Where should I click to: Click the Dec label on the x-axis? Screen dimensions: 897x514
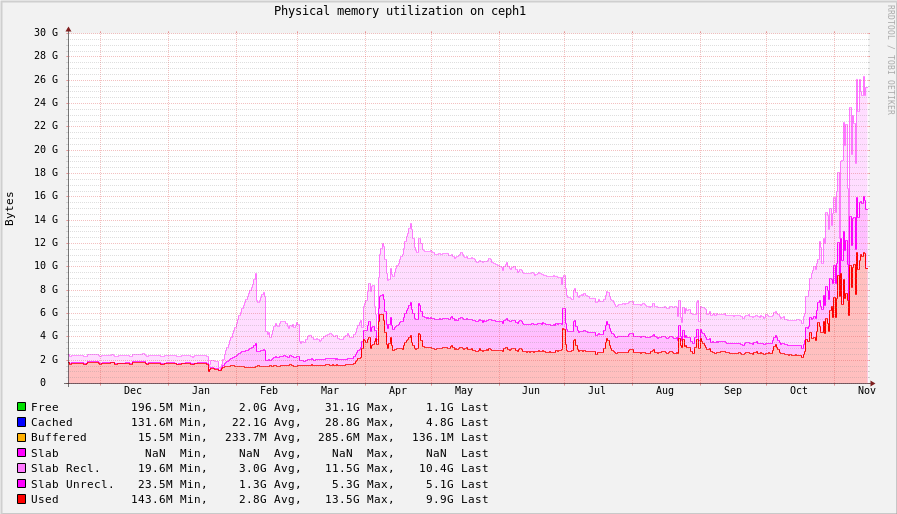[x=133, y=391]
